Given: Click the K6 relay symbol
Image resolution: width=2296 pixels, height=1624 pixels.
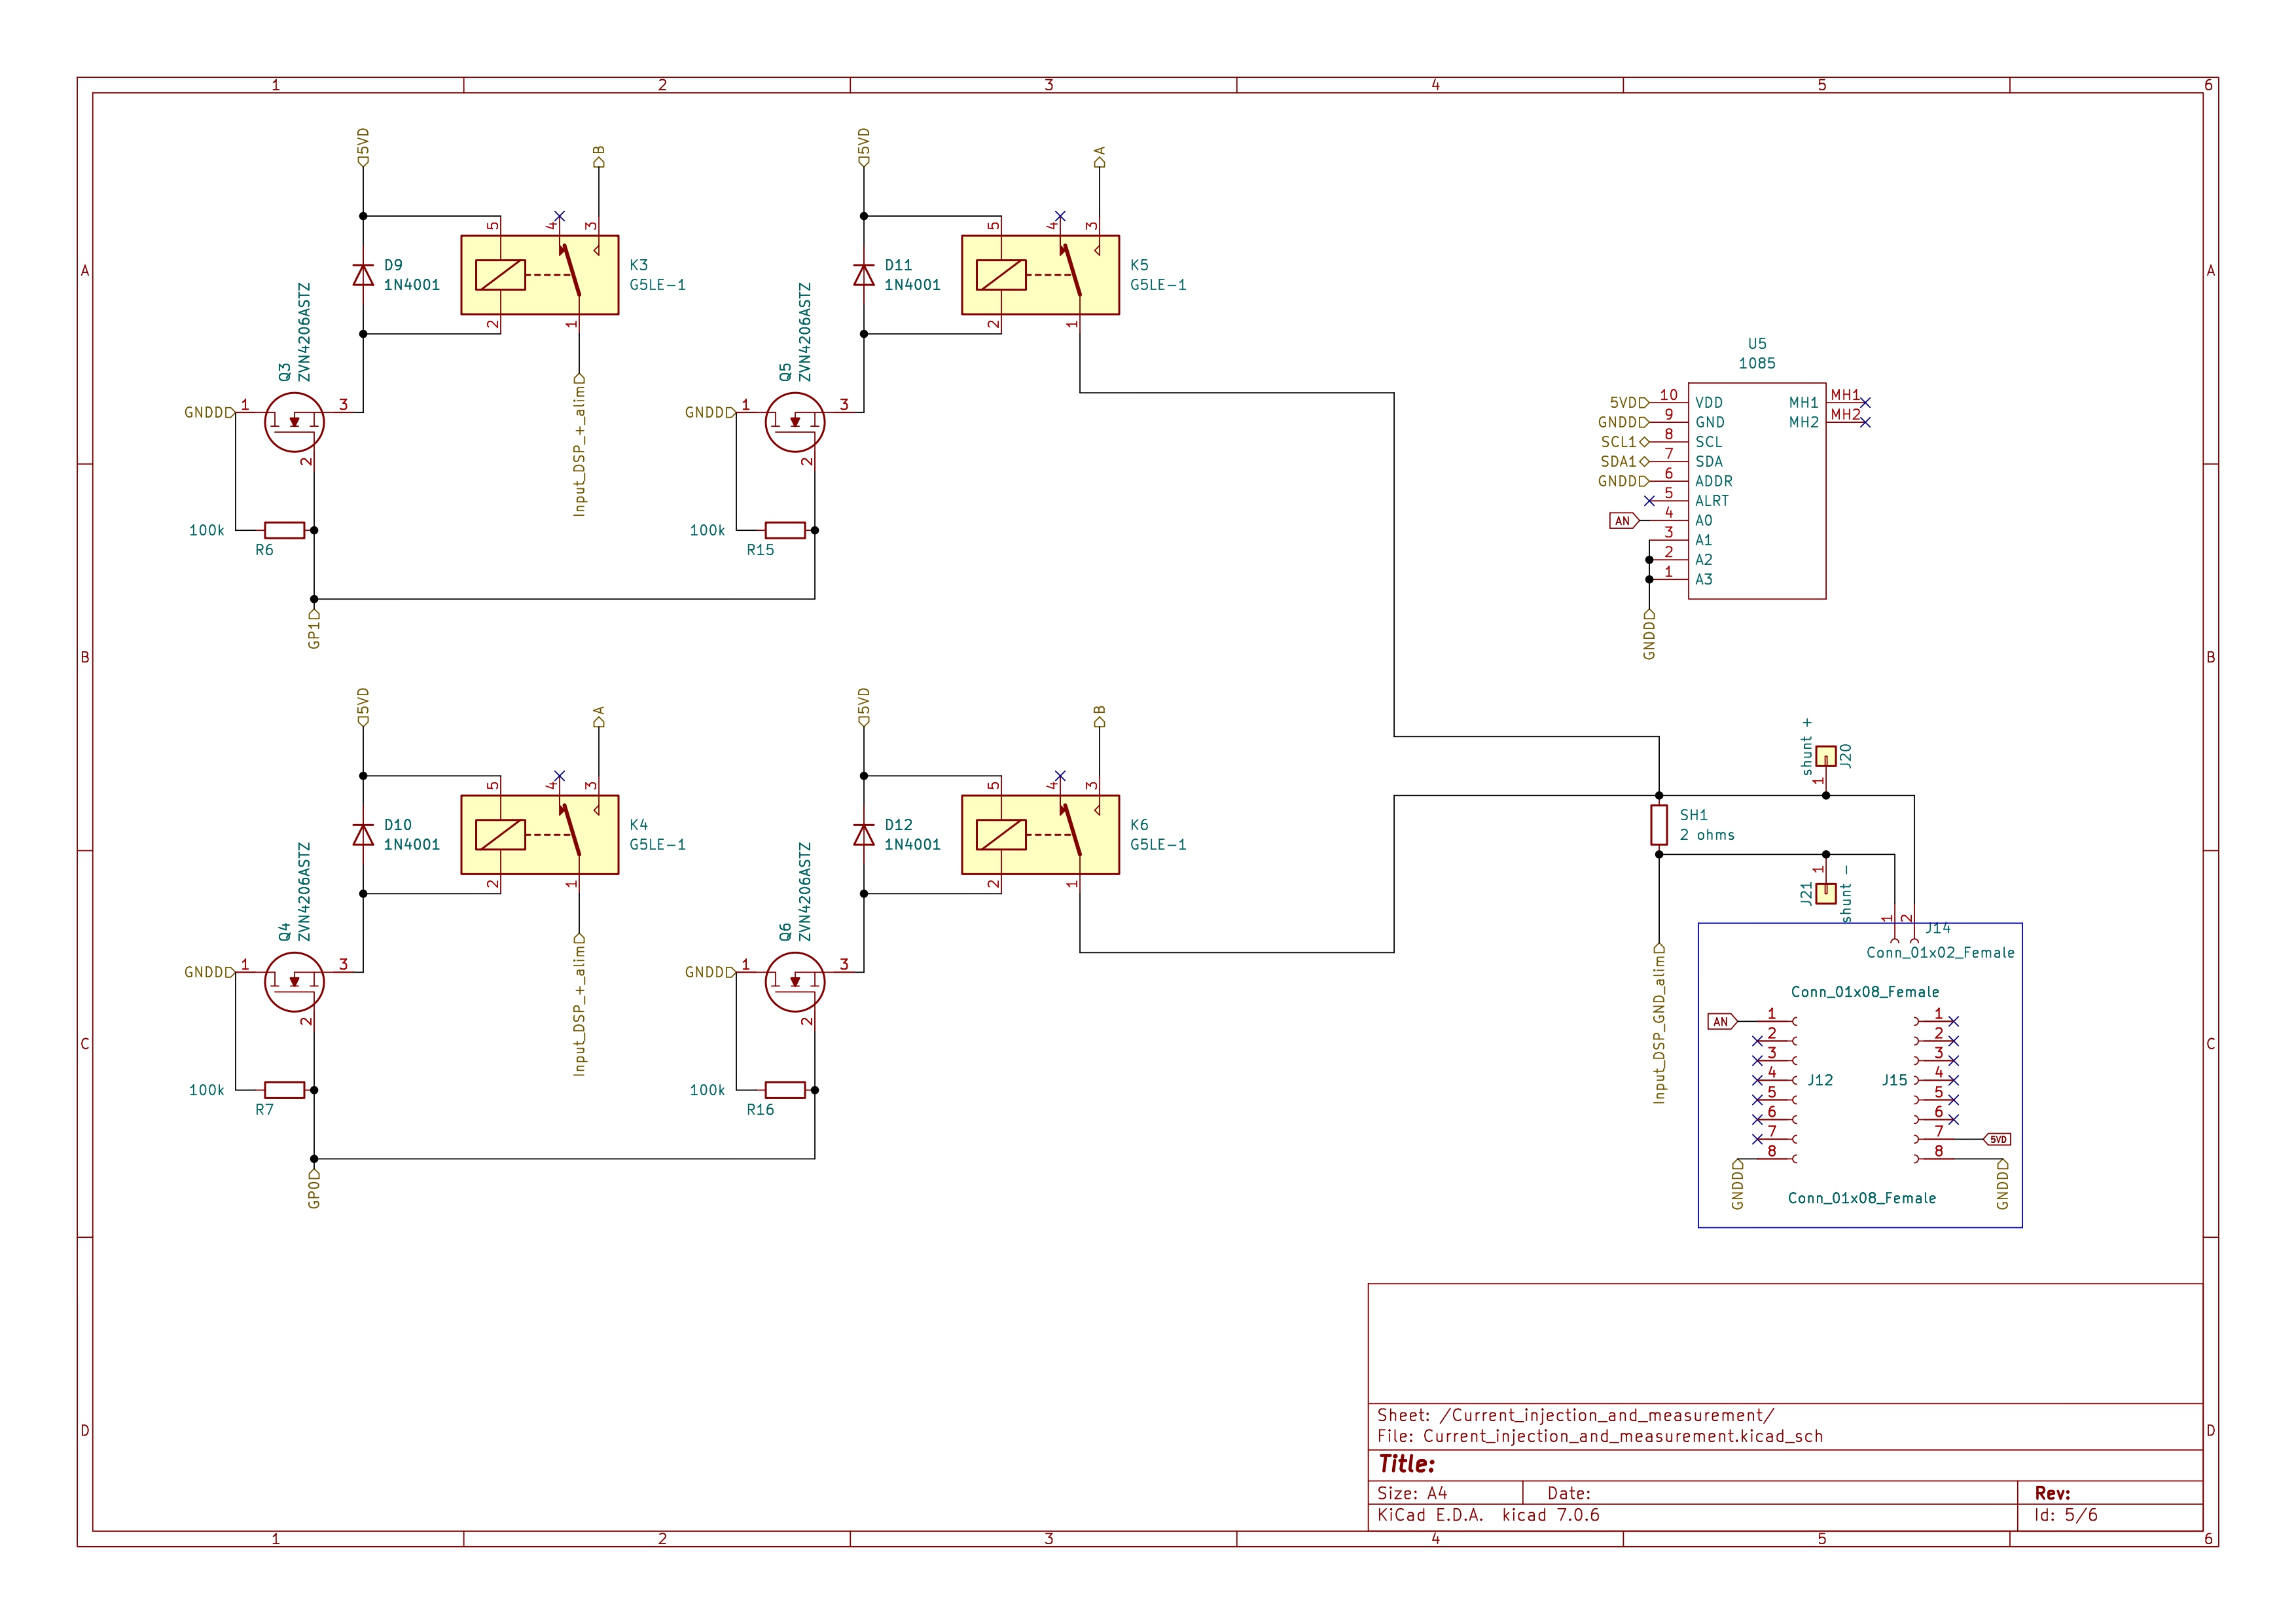Looking at the screenshot, I should click(x=1040, y=835).
